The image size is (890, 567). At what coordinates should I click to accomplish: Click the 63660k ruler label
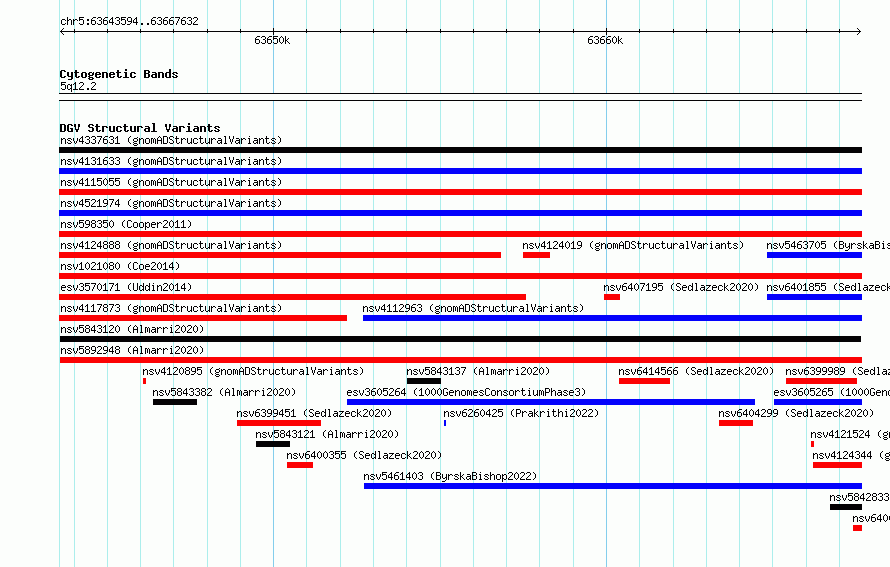(604, 40)
